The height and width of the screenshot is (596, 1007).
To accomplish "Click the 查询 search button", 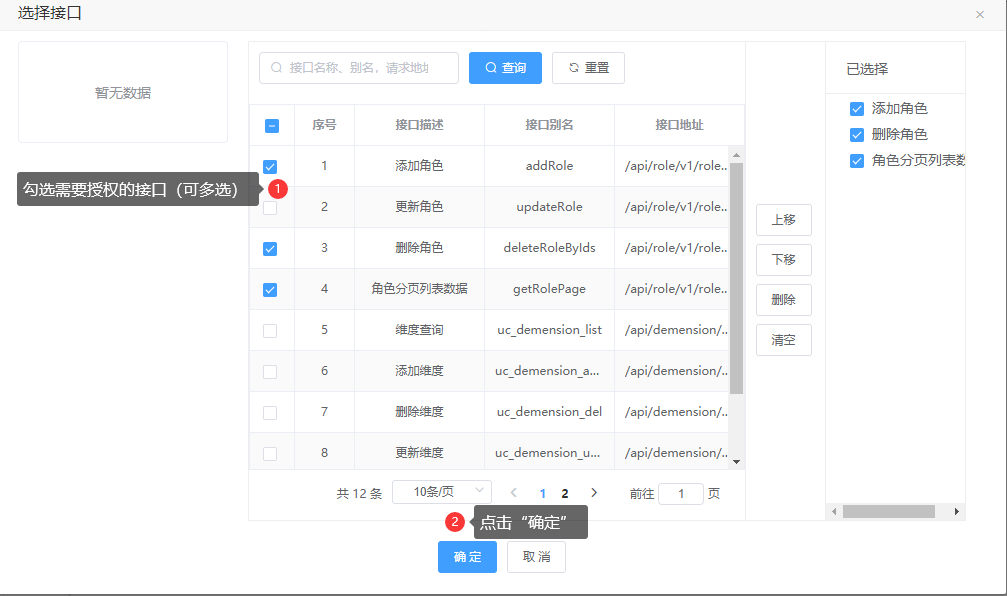I will tap(505, 68).
